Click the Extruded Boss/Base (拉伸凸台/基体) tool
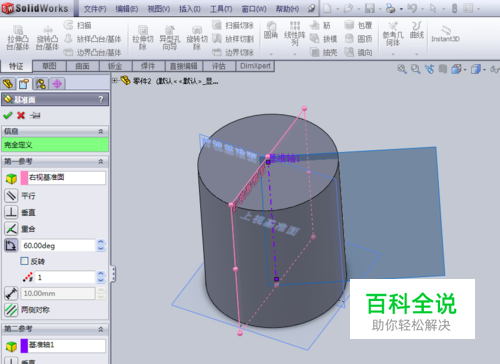500x364 pixels. 18,38
